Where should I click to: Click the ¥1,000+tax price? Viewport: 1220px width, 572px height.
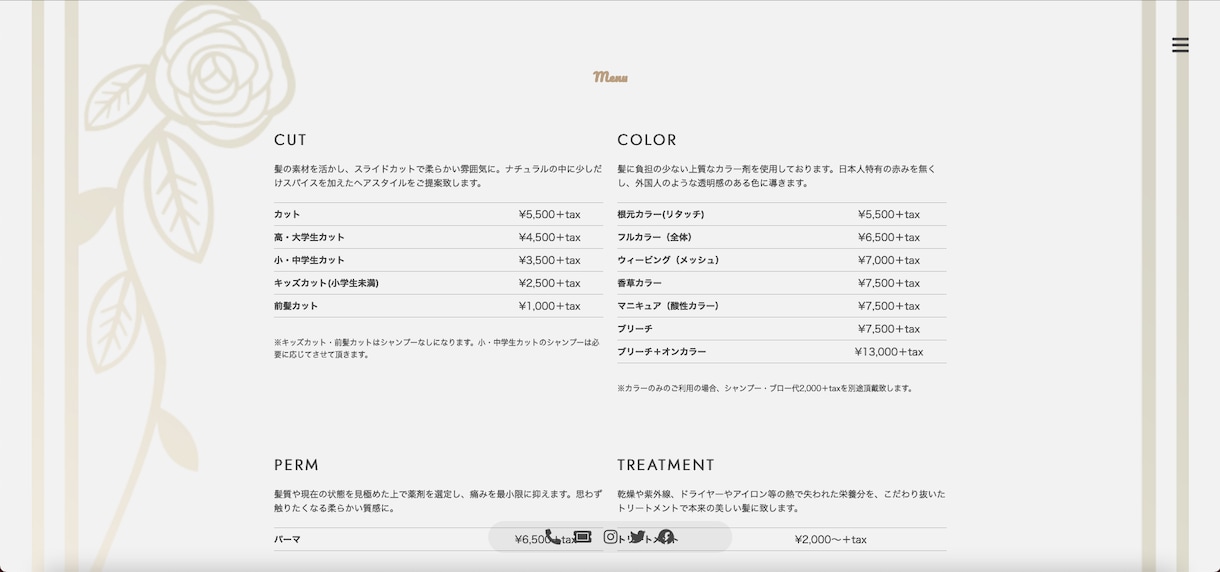point(549,306)
